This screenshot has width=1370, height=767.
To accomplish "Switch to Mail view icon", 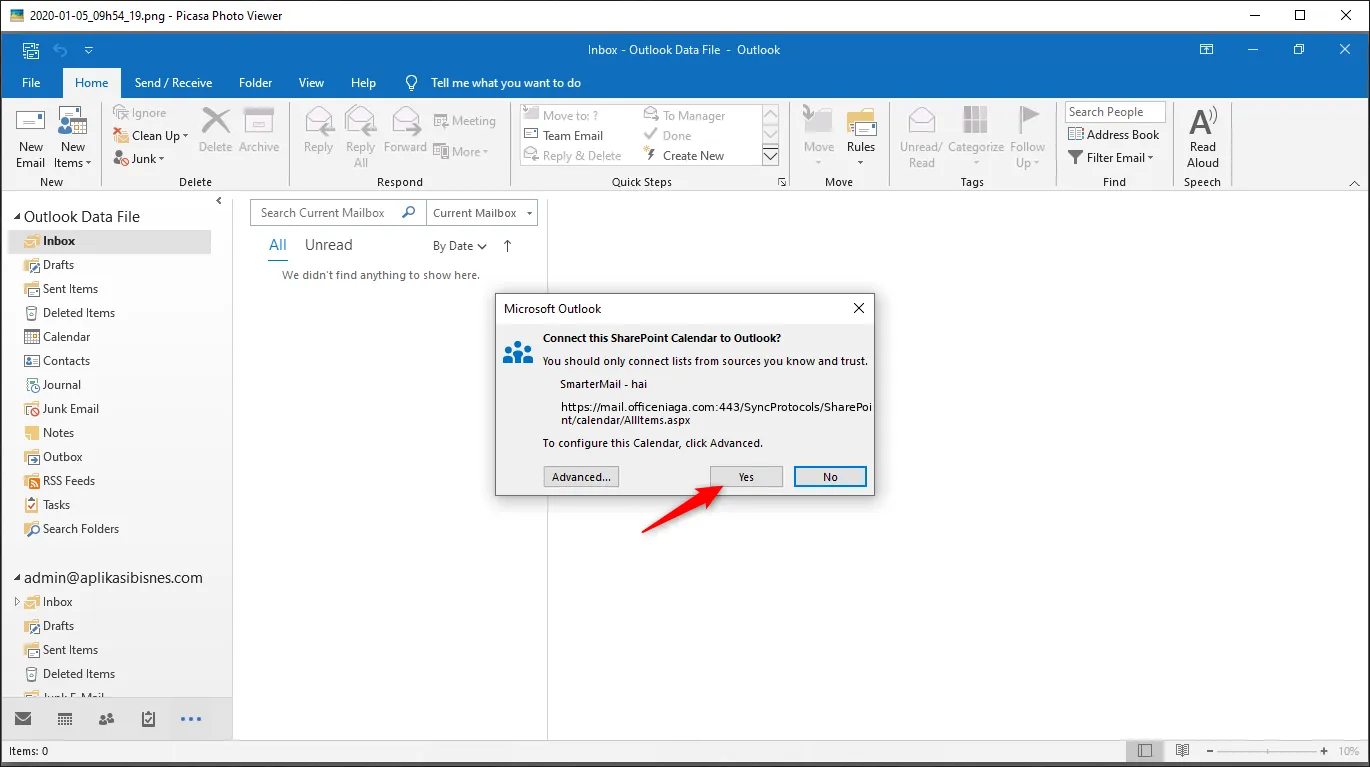I will [x=22, y=719].
